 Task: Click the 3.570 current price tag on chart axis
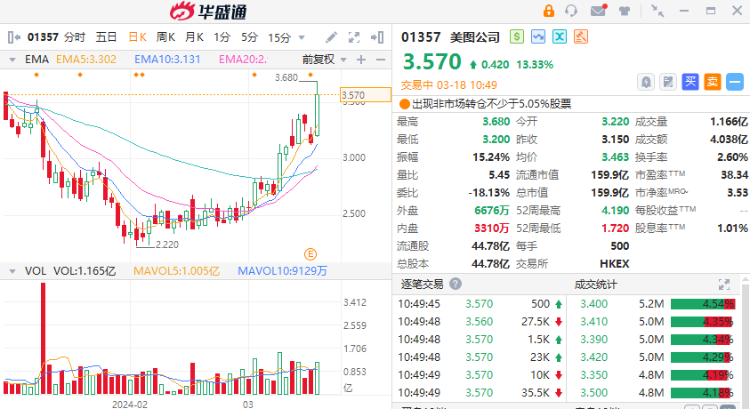tap(365, 95)
